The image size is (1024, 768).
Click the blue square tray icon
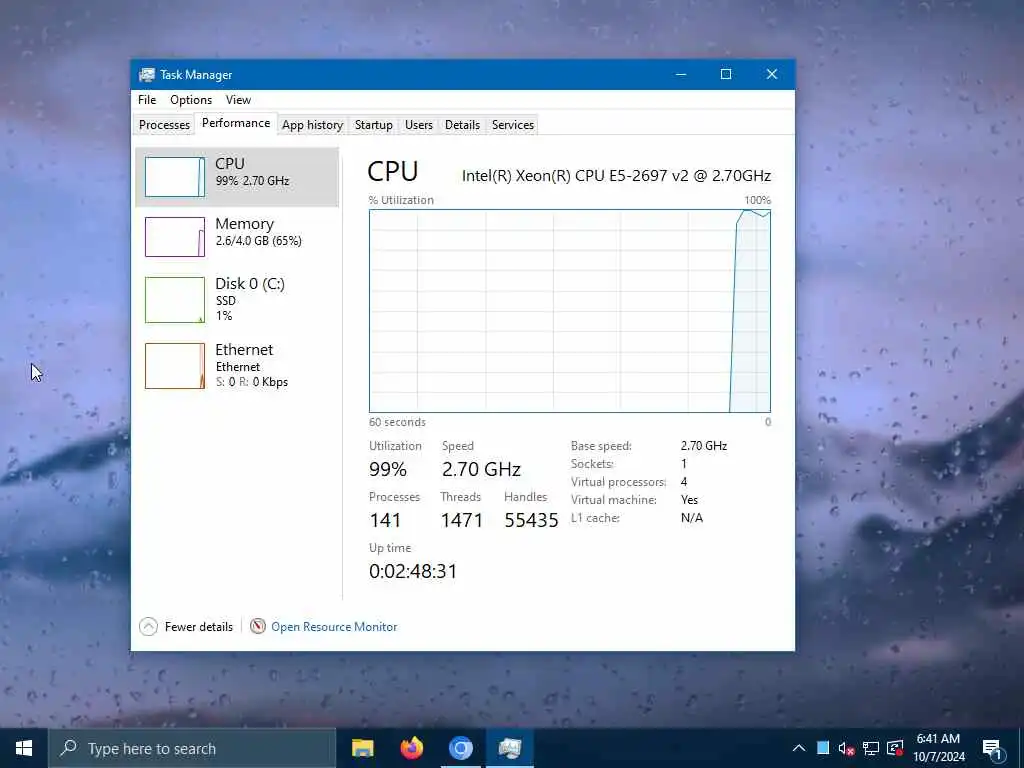[x=823, y=748]
